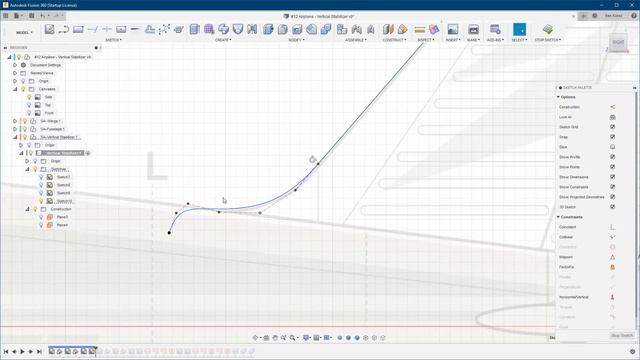
Task: Select the Revolve tool icon
Action: [223, 29]
